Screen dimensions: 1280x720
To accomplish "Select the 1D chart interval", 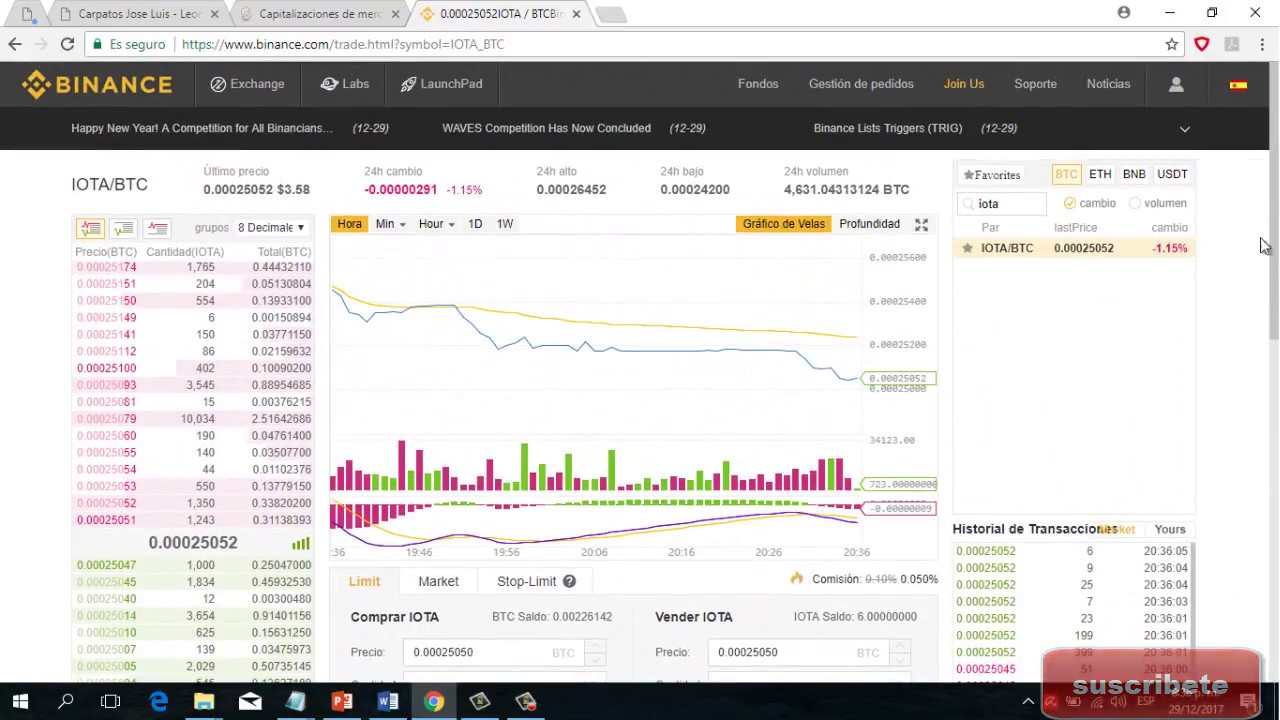I will click(475, 224).
